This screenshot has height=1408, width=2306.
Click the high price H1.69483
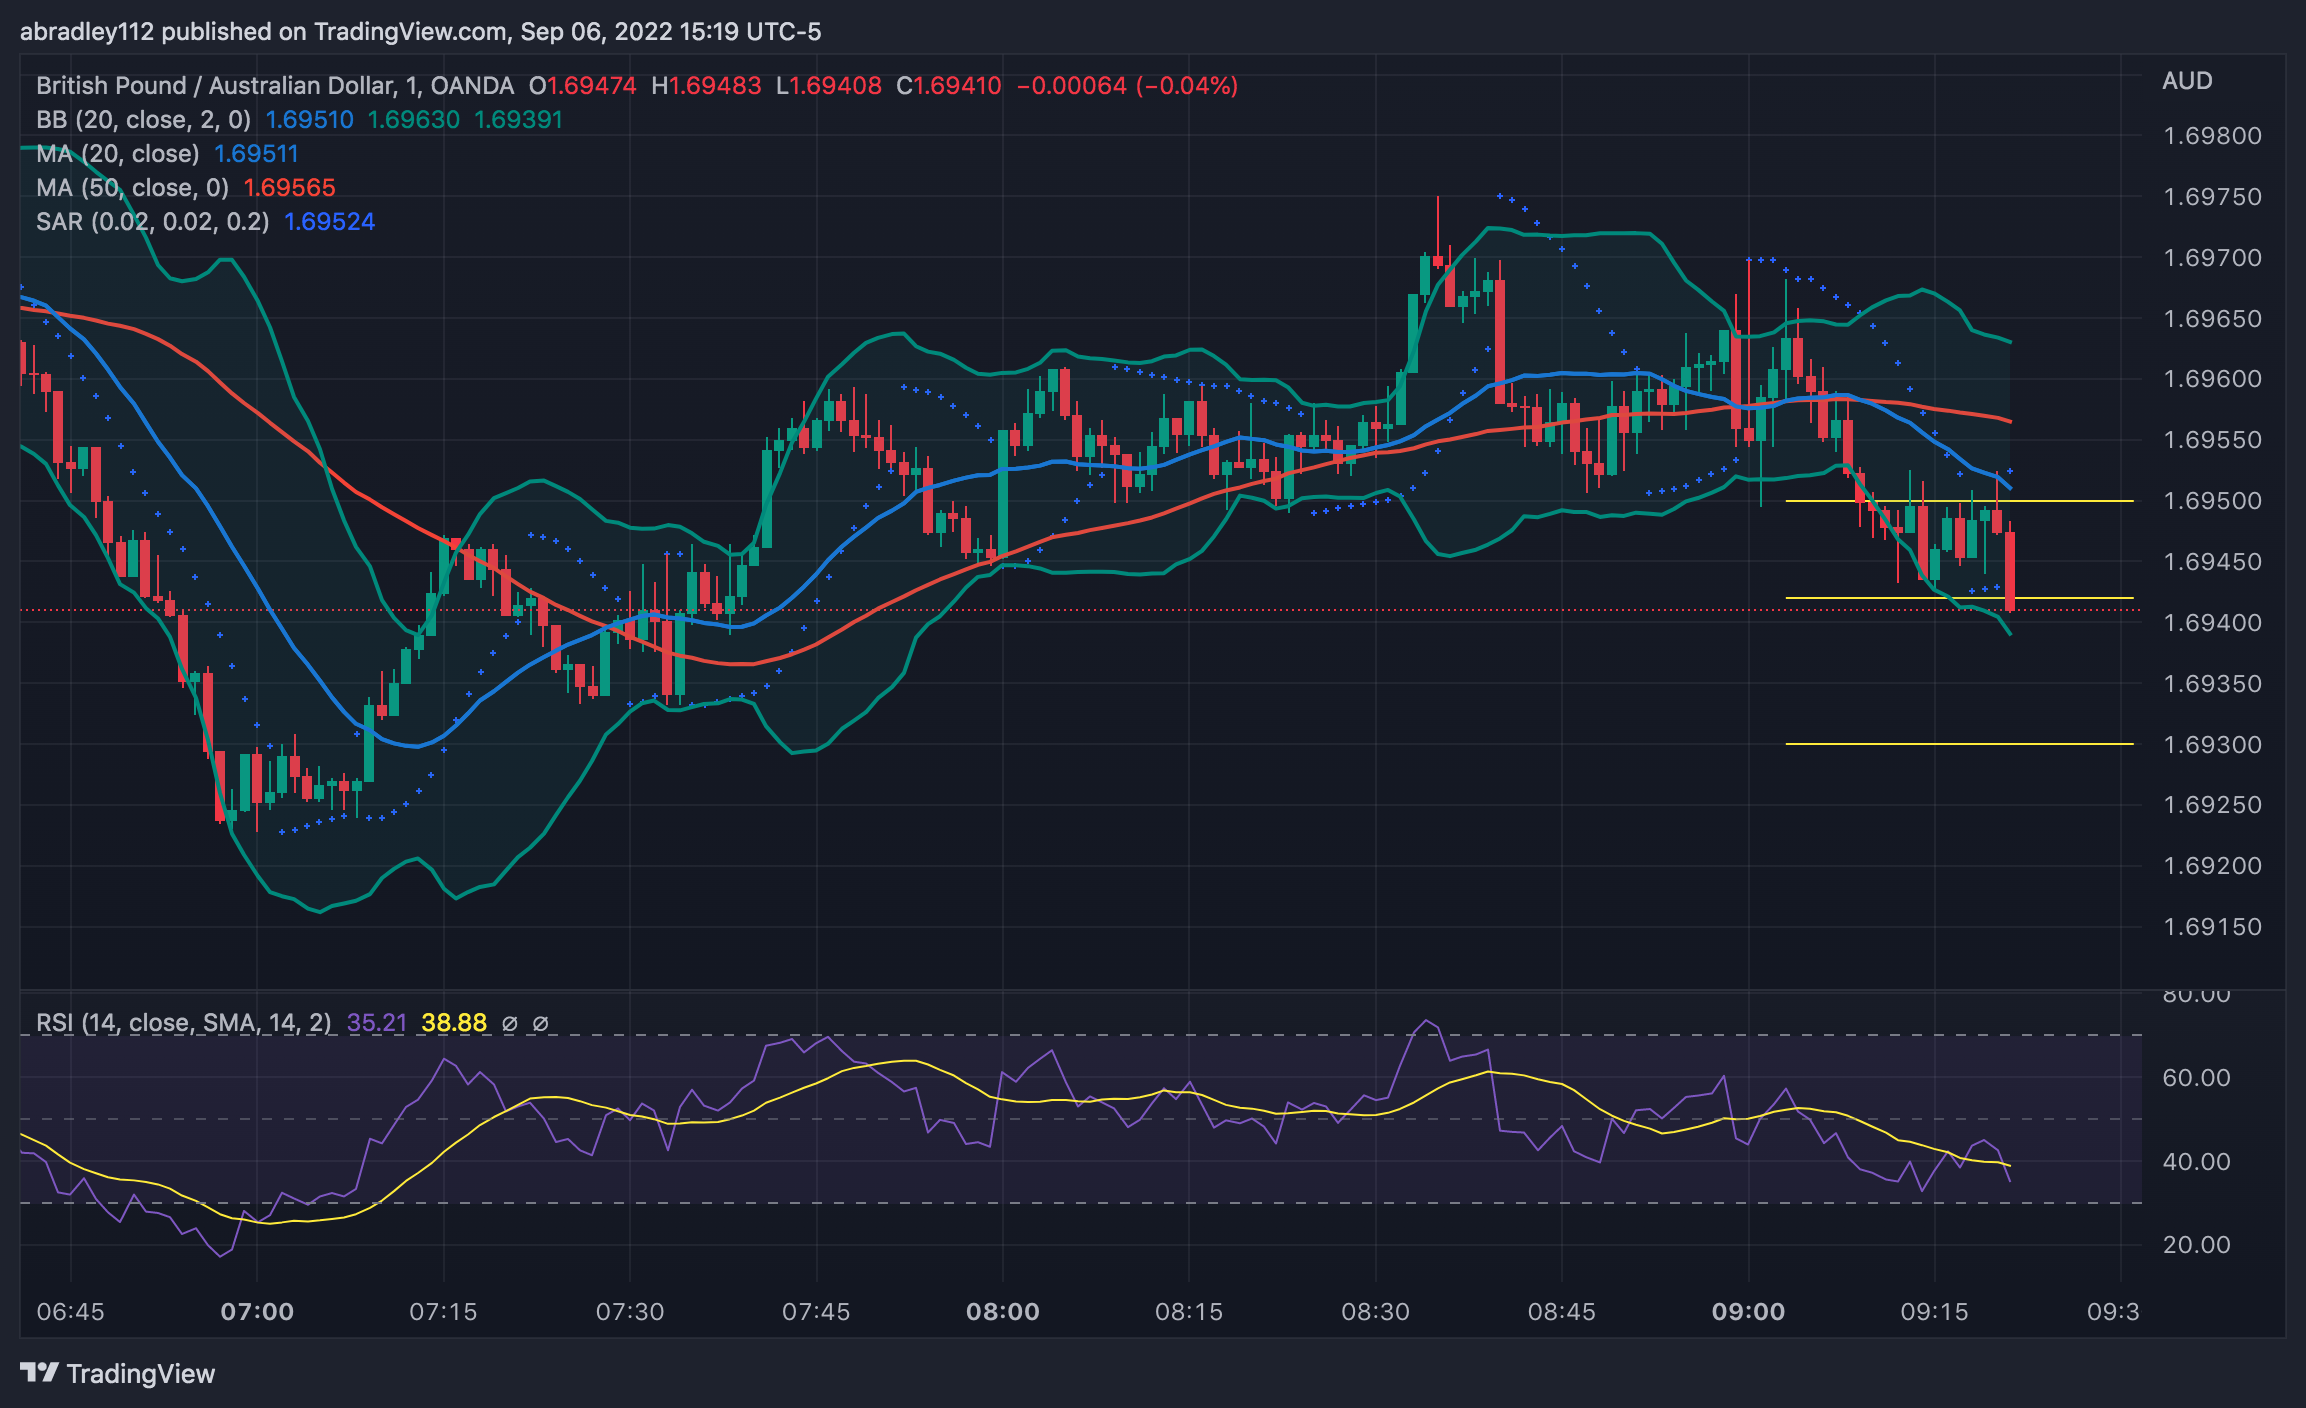[x=706, y=86]
